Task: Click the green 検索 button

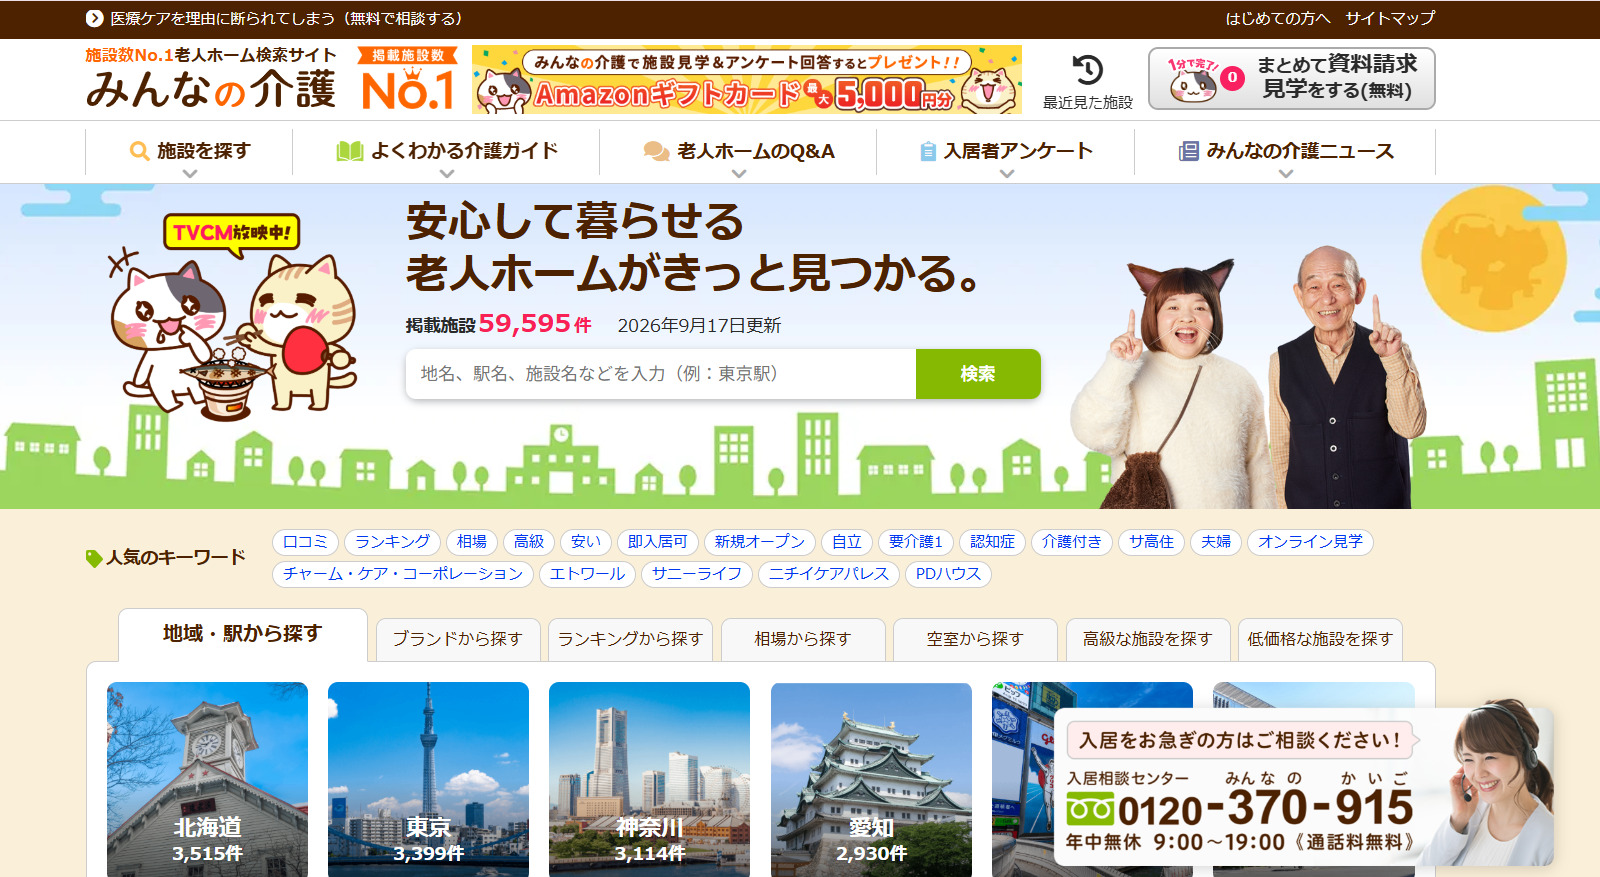Action: click(978, 374)
